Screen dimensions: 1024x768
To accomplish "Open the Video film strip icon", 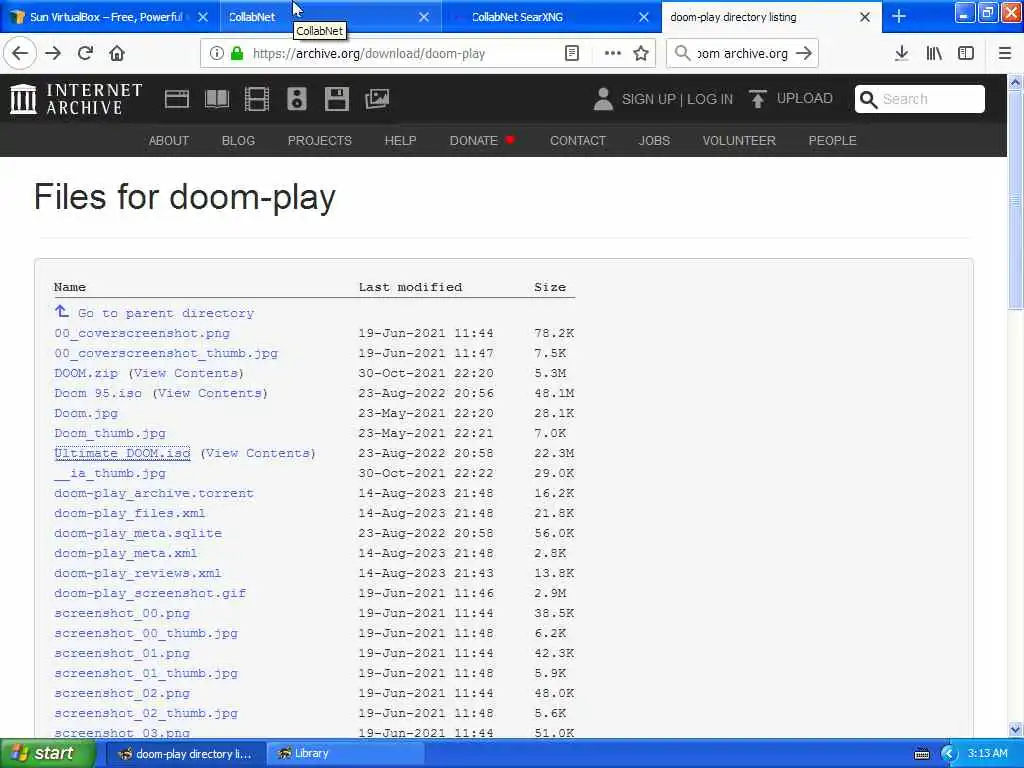I will (257, 99).
